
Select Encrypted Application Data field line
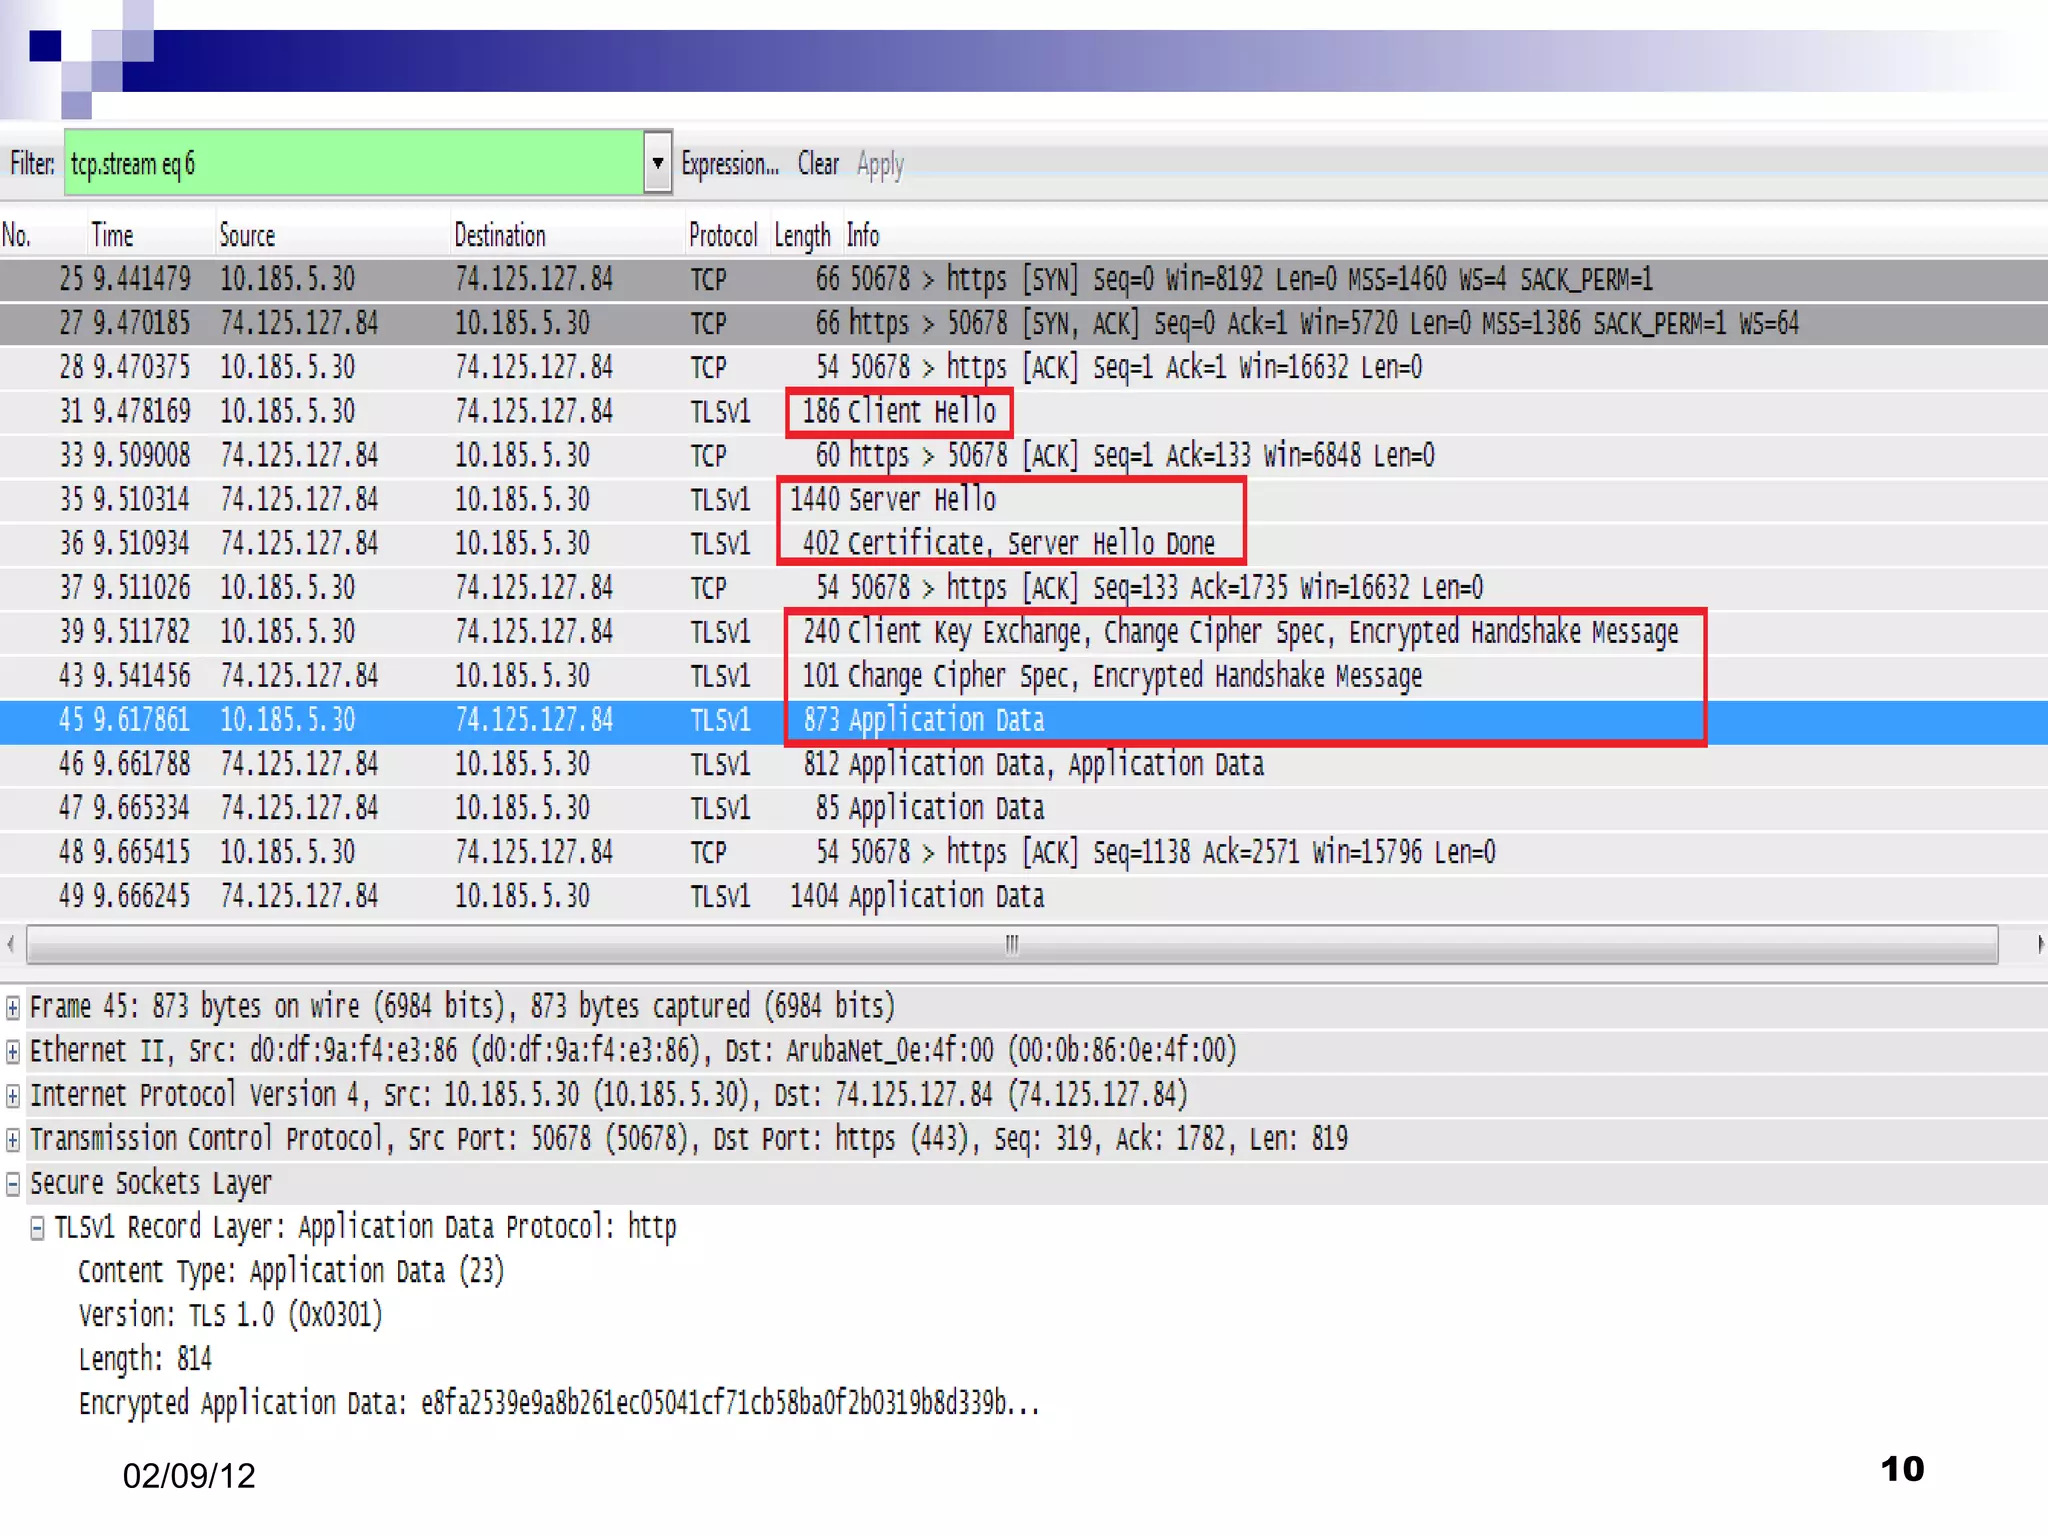tap(558, 1404)
